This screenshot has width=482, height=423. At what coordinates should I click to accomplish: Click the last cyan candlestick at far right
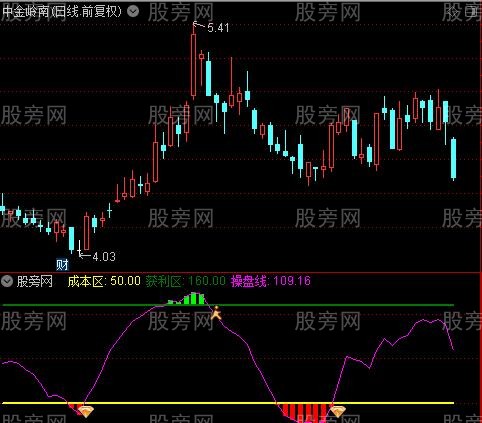pos(453,159)
